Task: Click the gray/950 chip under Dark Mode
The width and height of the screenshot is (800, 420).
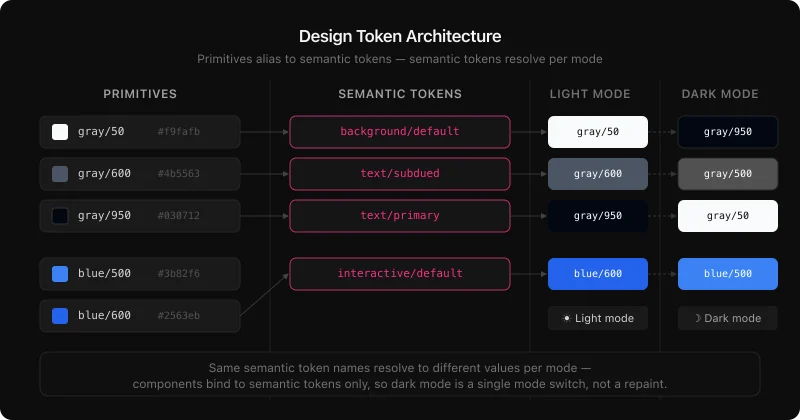Action: pos(728,132)
